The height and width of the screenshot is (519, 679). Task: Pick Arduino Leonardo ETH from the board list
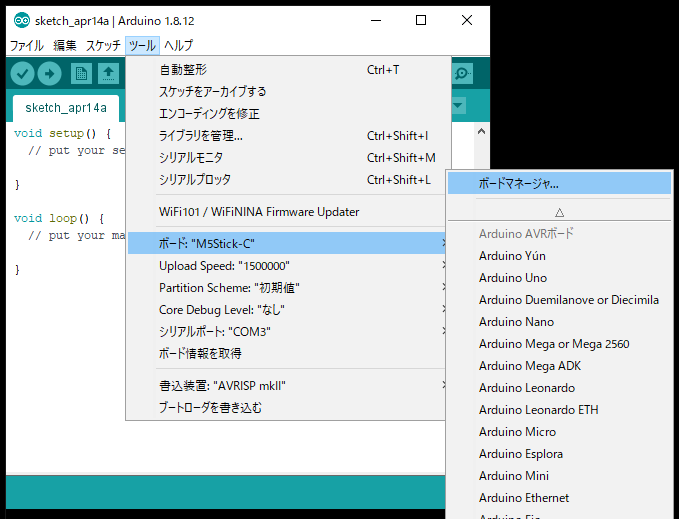click(539, 410)
